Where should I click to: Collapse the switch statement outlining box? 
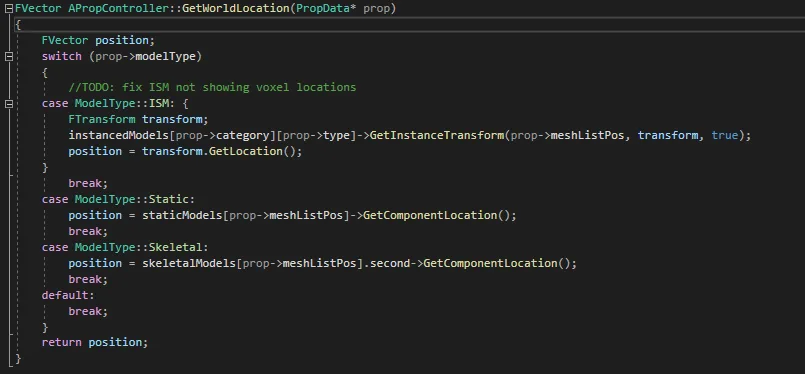tap(9, 57)
